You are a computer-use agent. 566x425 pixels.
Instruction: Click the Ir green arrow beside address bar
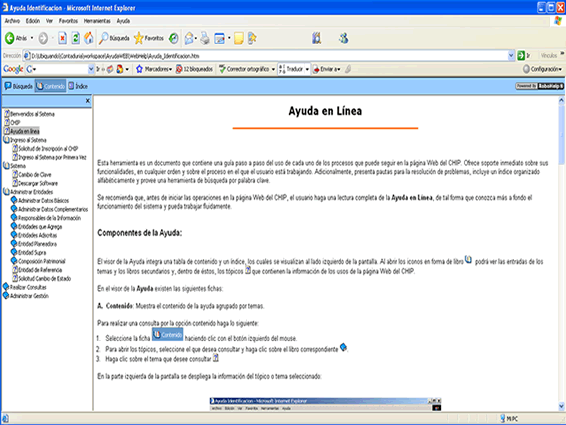524,56
